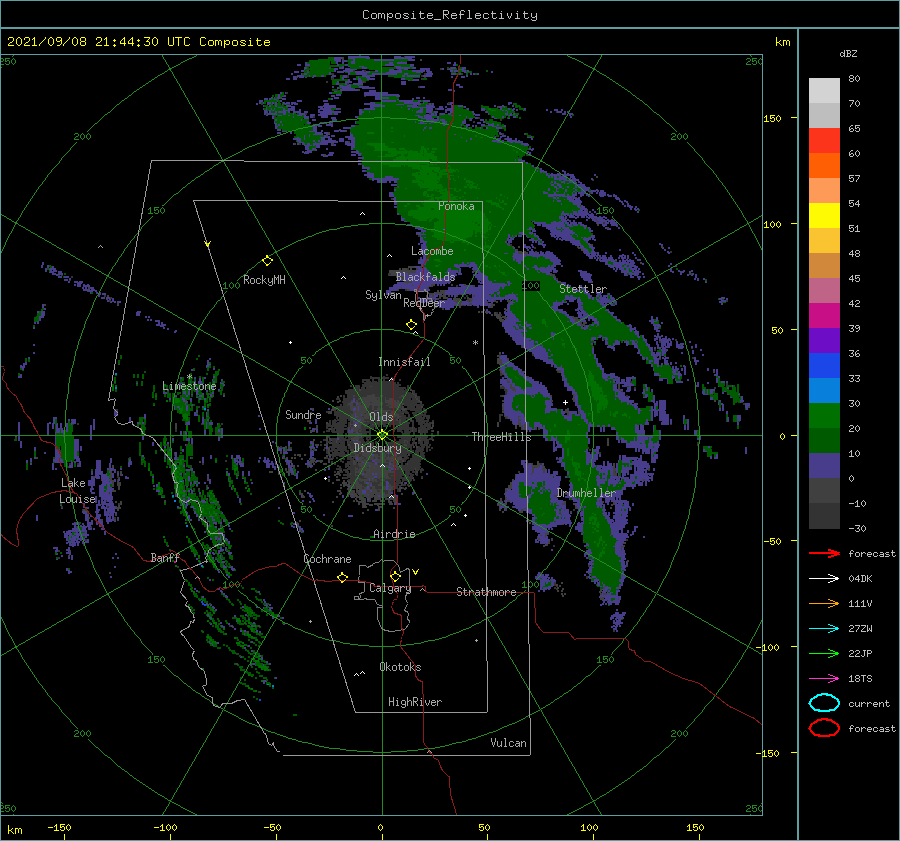900x841 pixels.
Task: Click the Composite_Reflectivity title
Action: coord(449,15)
